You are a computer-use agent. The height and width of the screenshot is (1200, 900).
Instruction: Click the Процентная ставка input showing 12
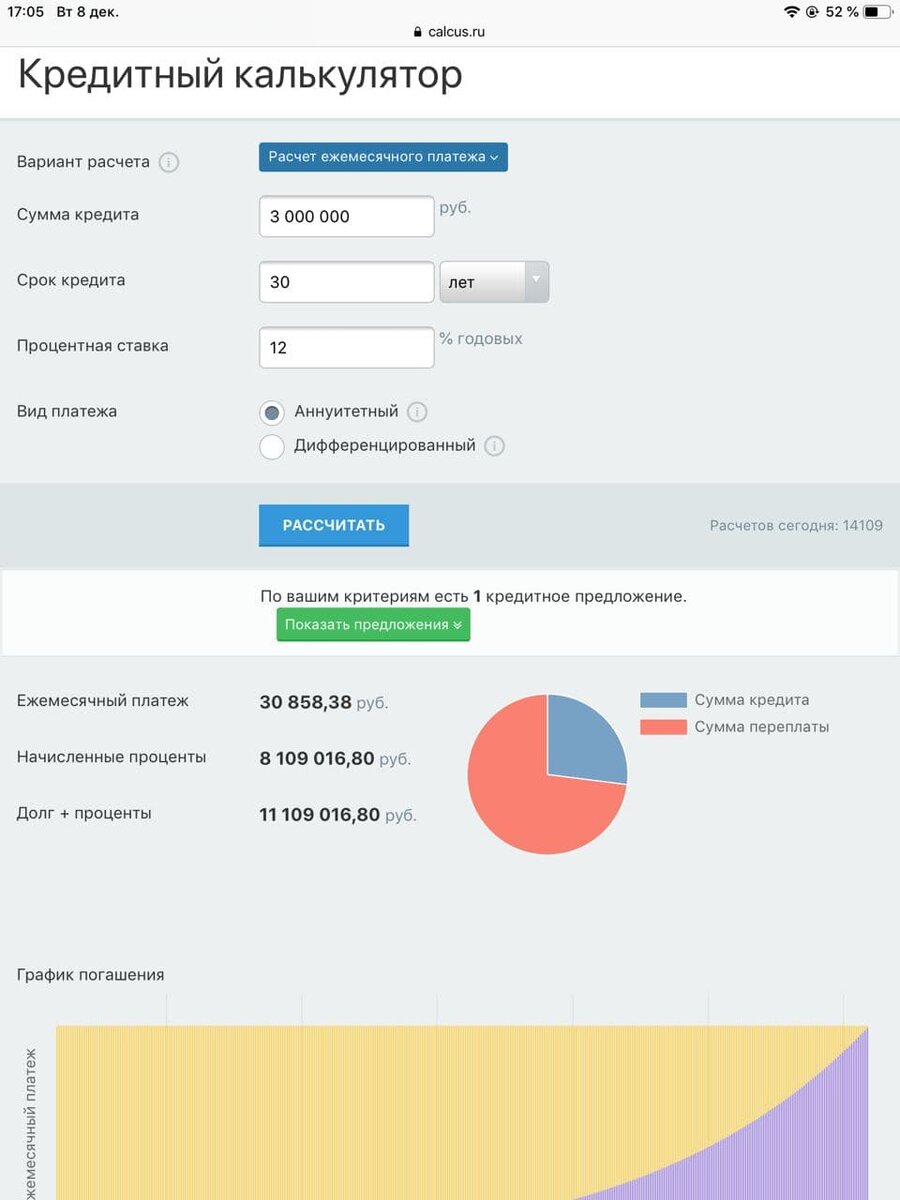[345, 347]
